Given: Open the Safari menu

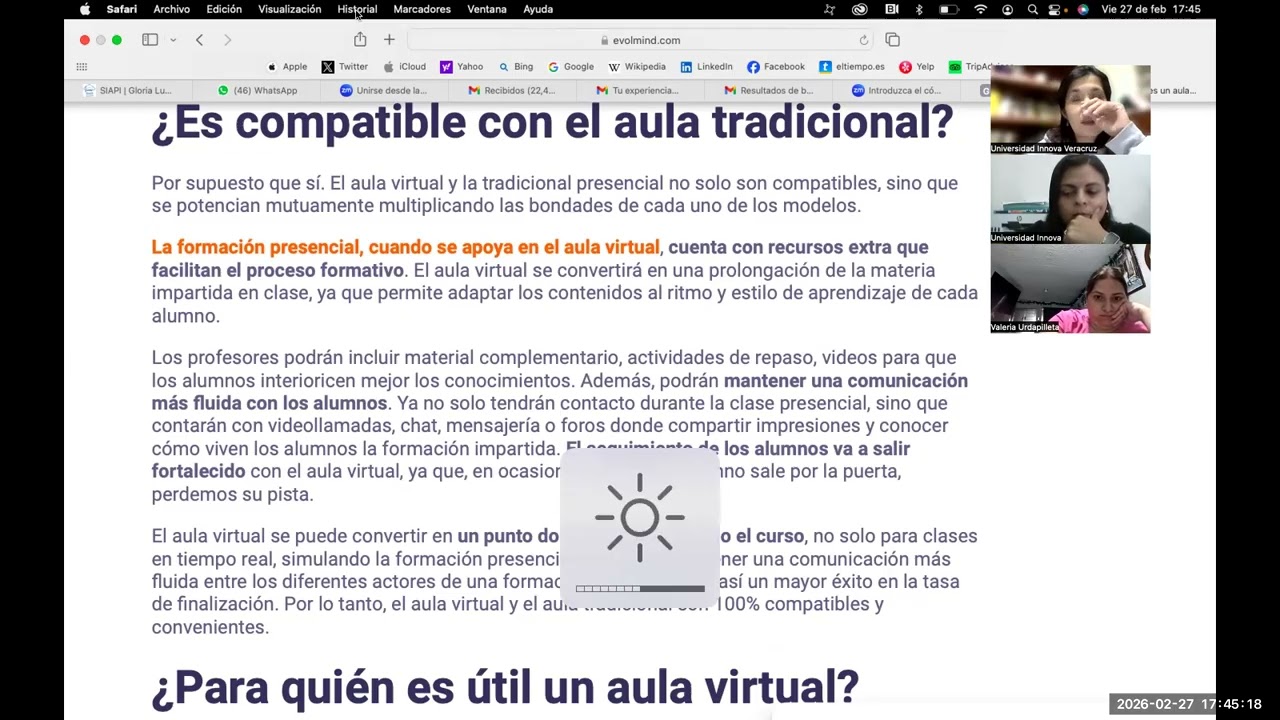Looking at the screenshot, I should [122, 9].
